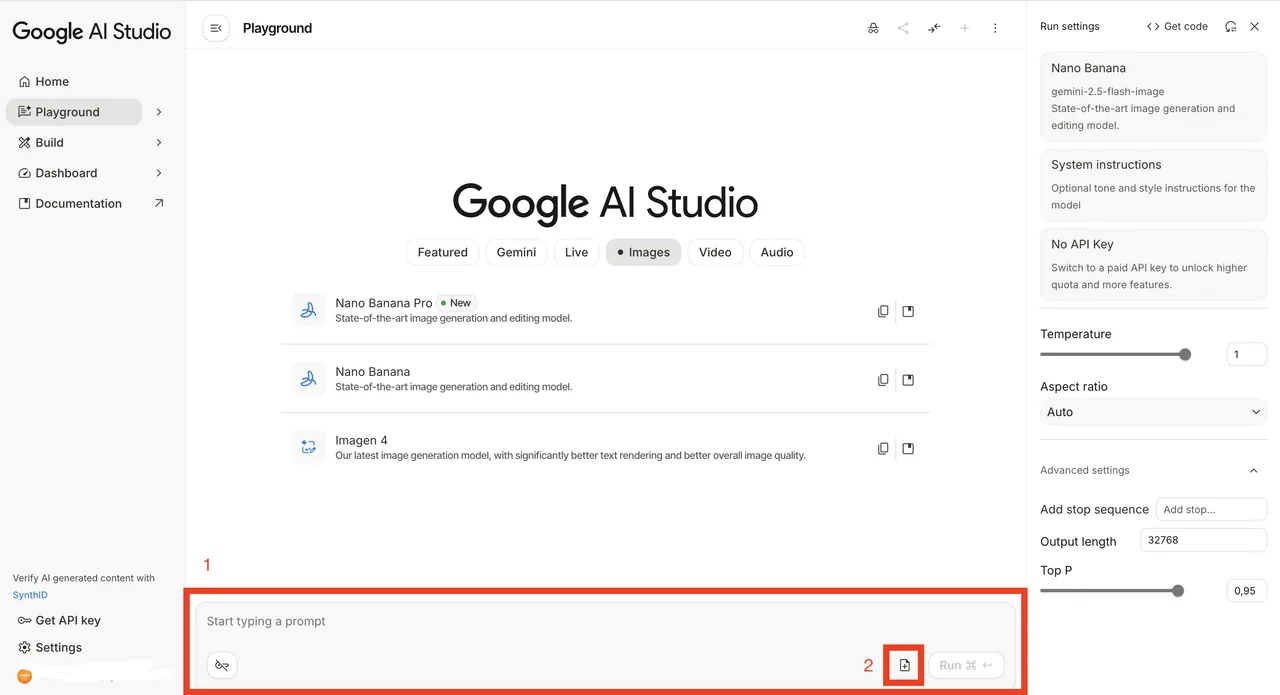1280x695 pixels.
Task: Close the Run settings panel
Action: 1255,27
